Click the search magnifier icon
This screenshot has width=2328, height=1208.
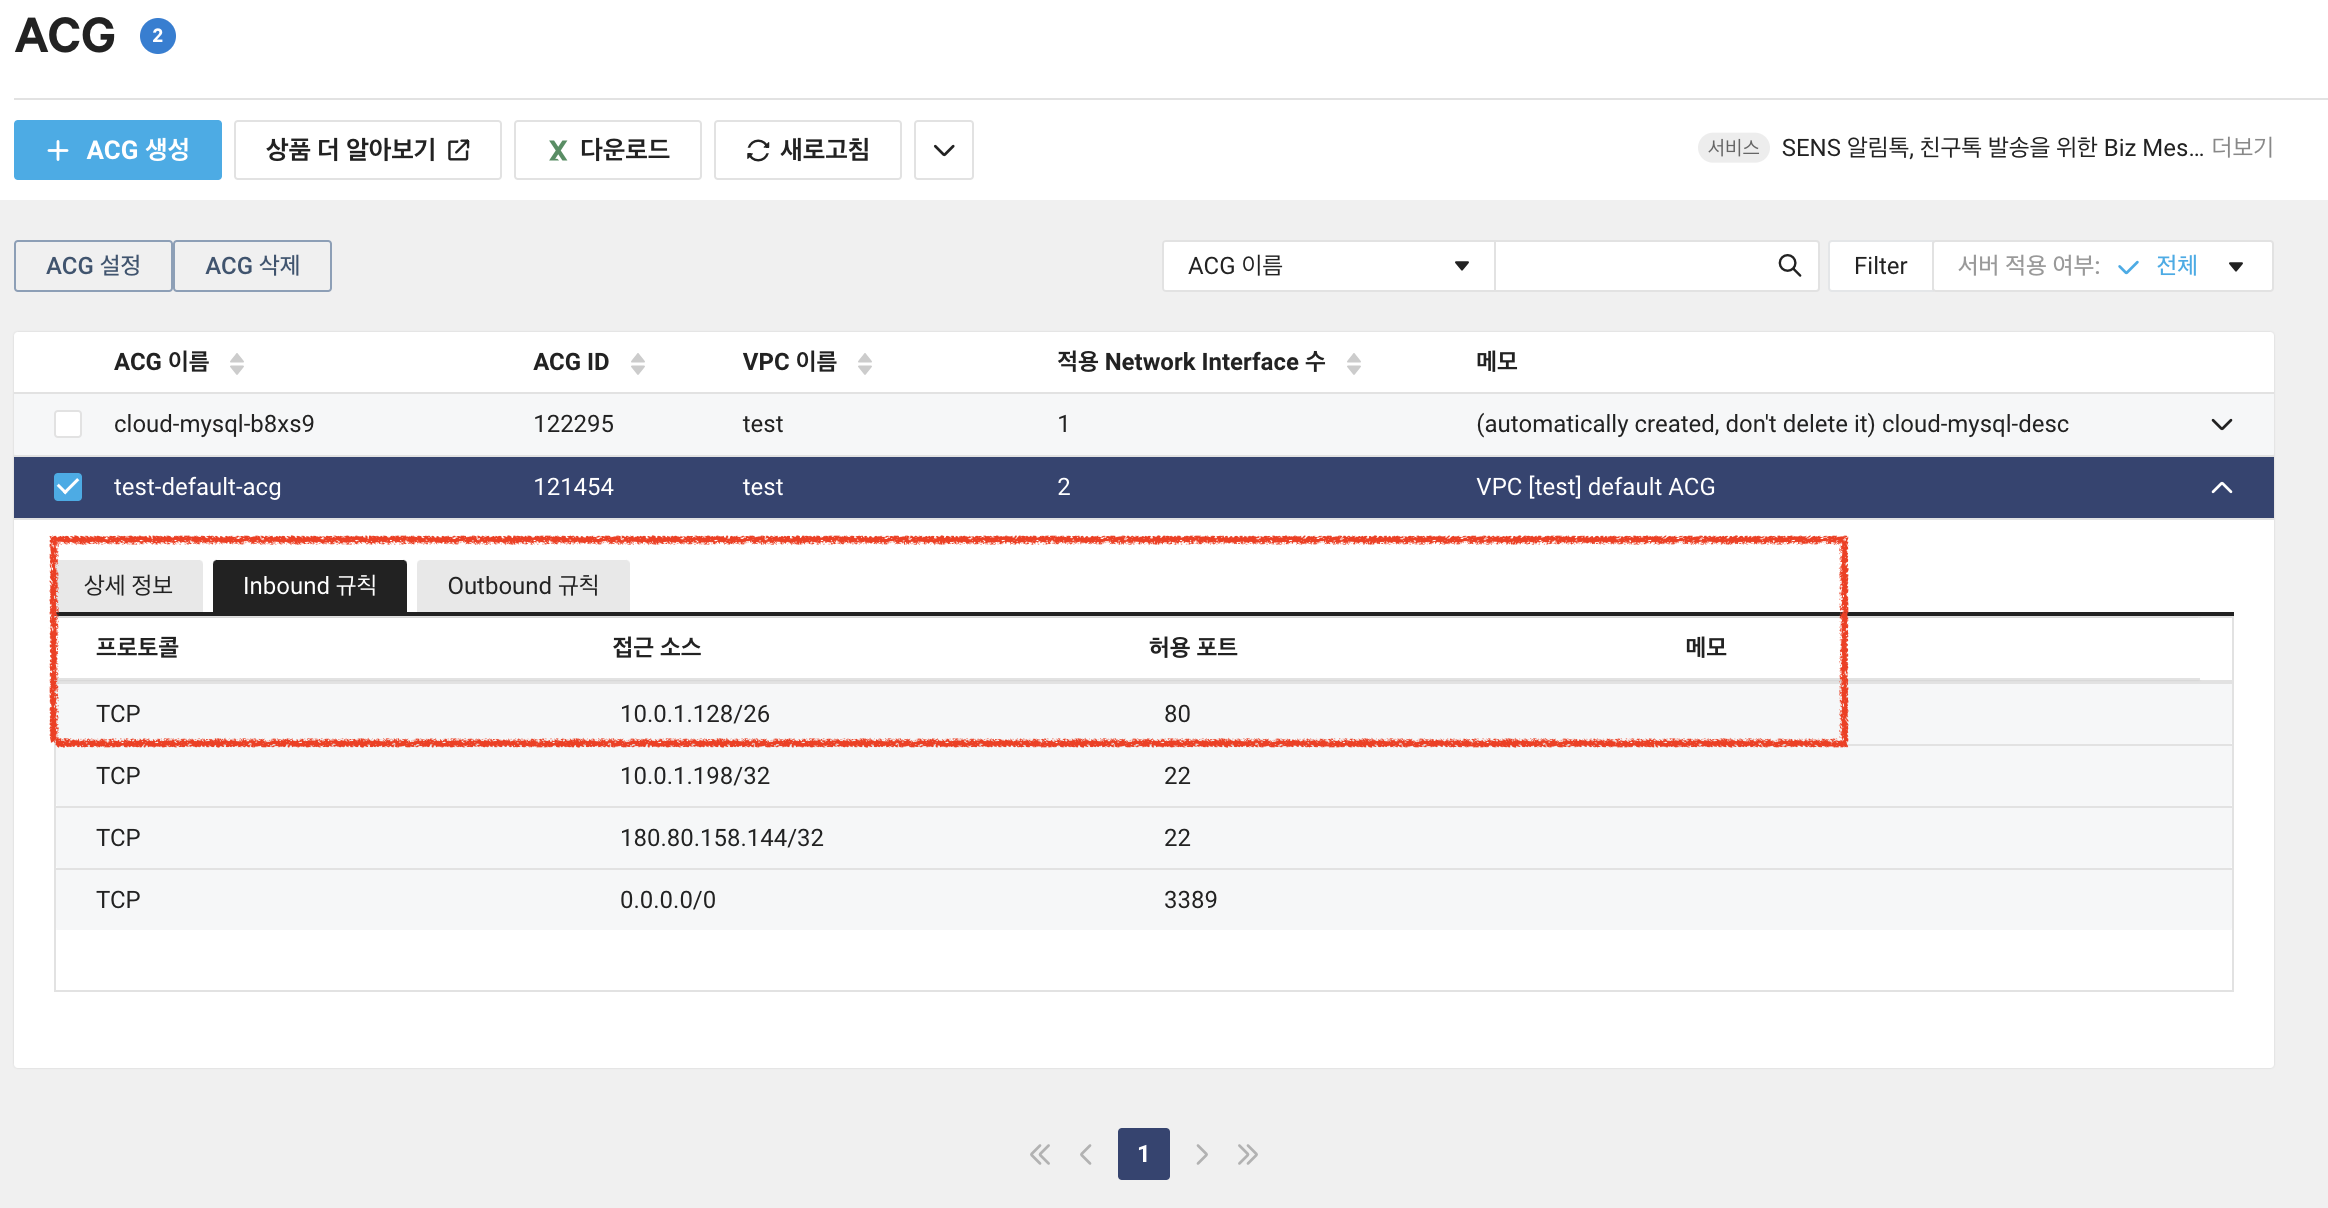pos(1789,266)
